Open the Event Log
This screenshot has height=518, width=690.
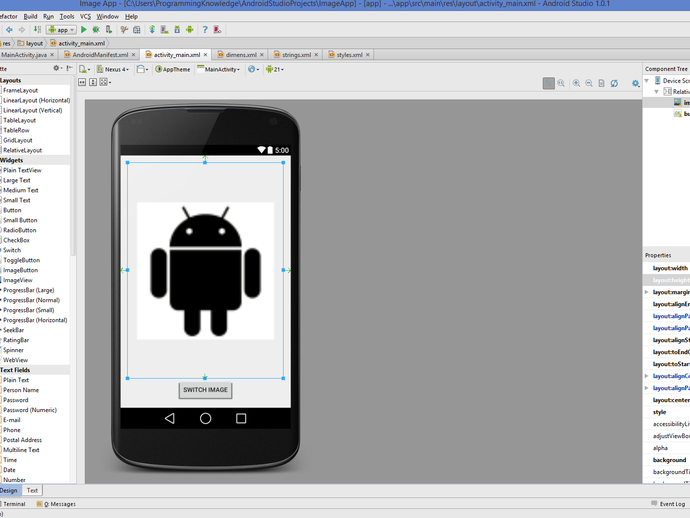coord(668,504)
